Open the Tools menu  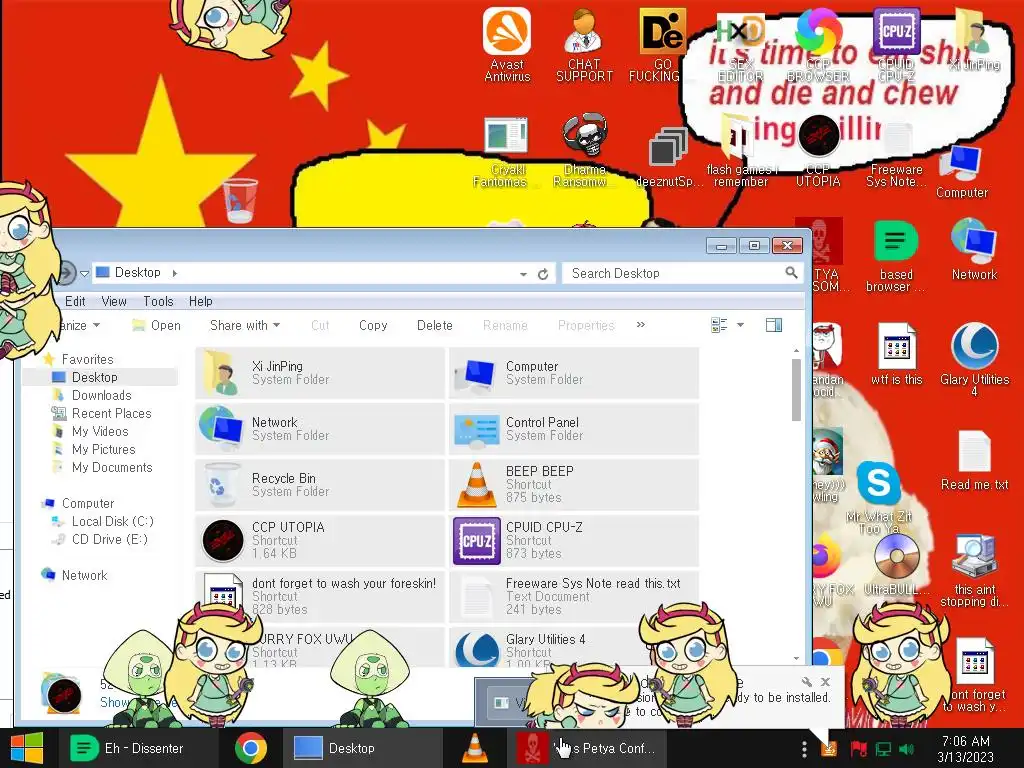click(158, 301)
